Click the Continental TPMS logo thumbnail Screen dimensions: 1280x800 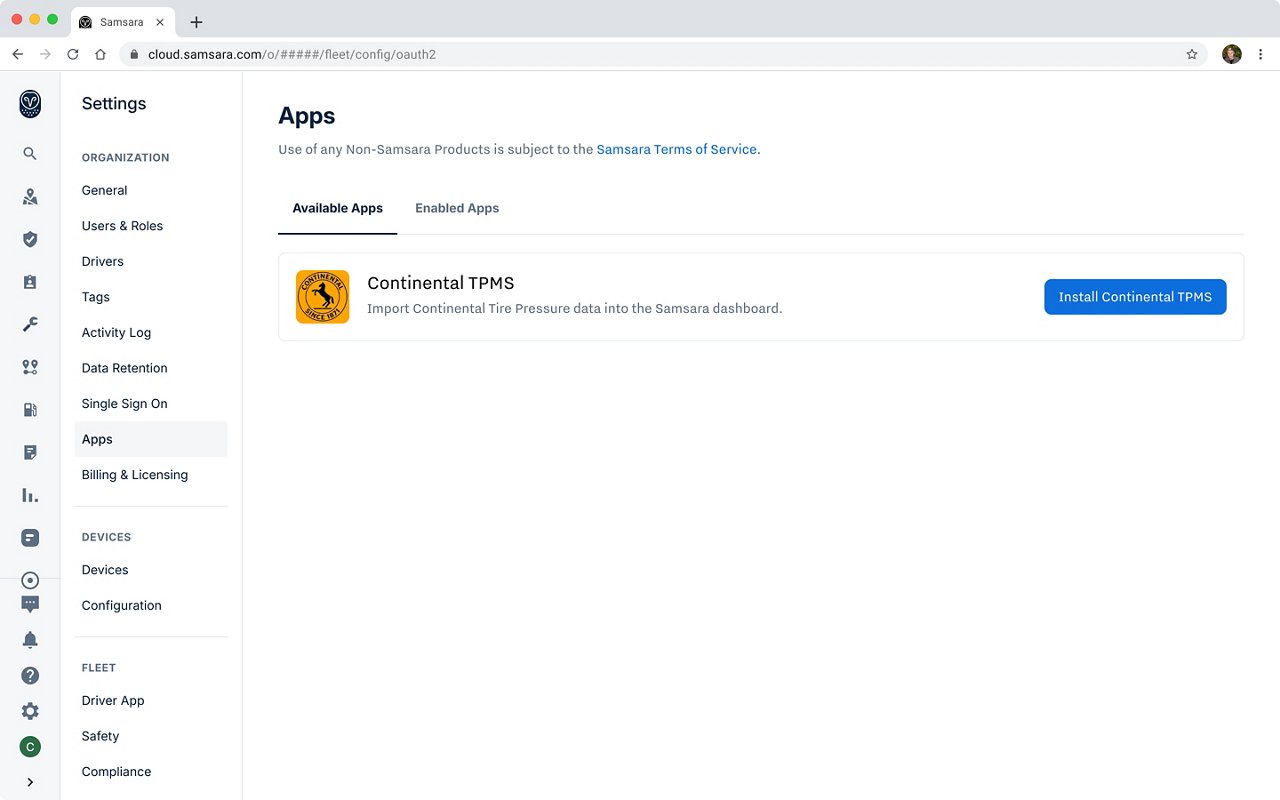pyautogui.click(x=322, y=297)
